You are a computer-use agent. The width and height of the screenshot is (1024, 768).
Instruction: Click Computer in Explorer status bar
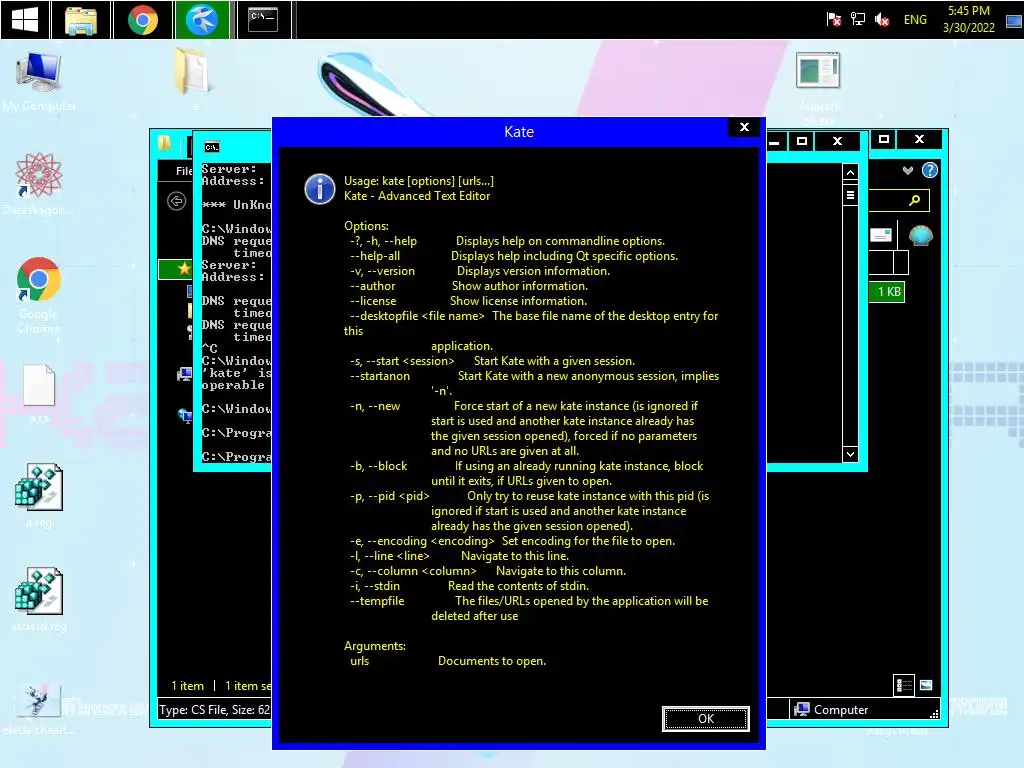point(831,709)
